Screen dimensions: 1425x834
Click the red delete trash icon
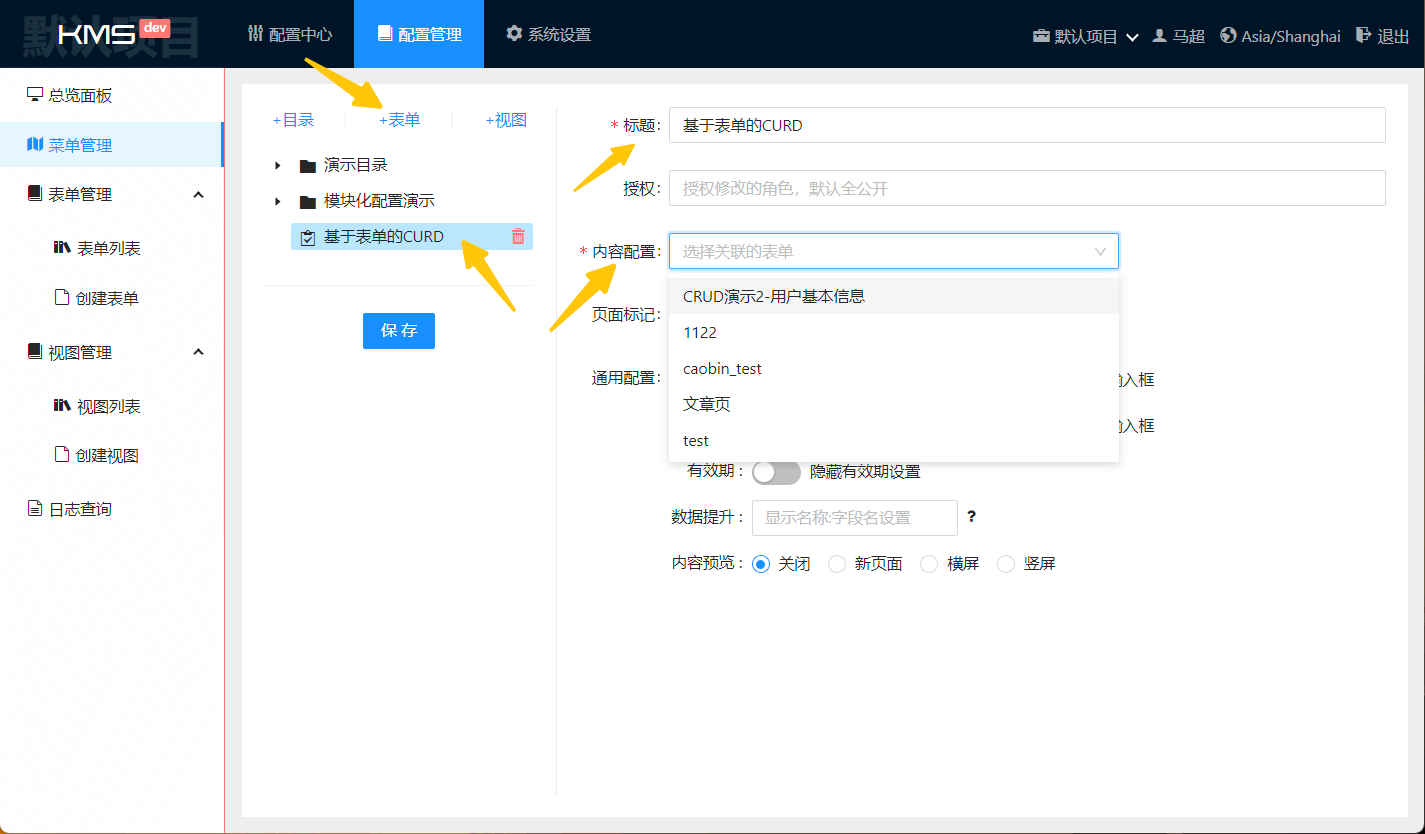tap(518, 237)
